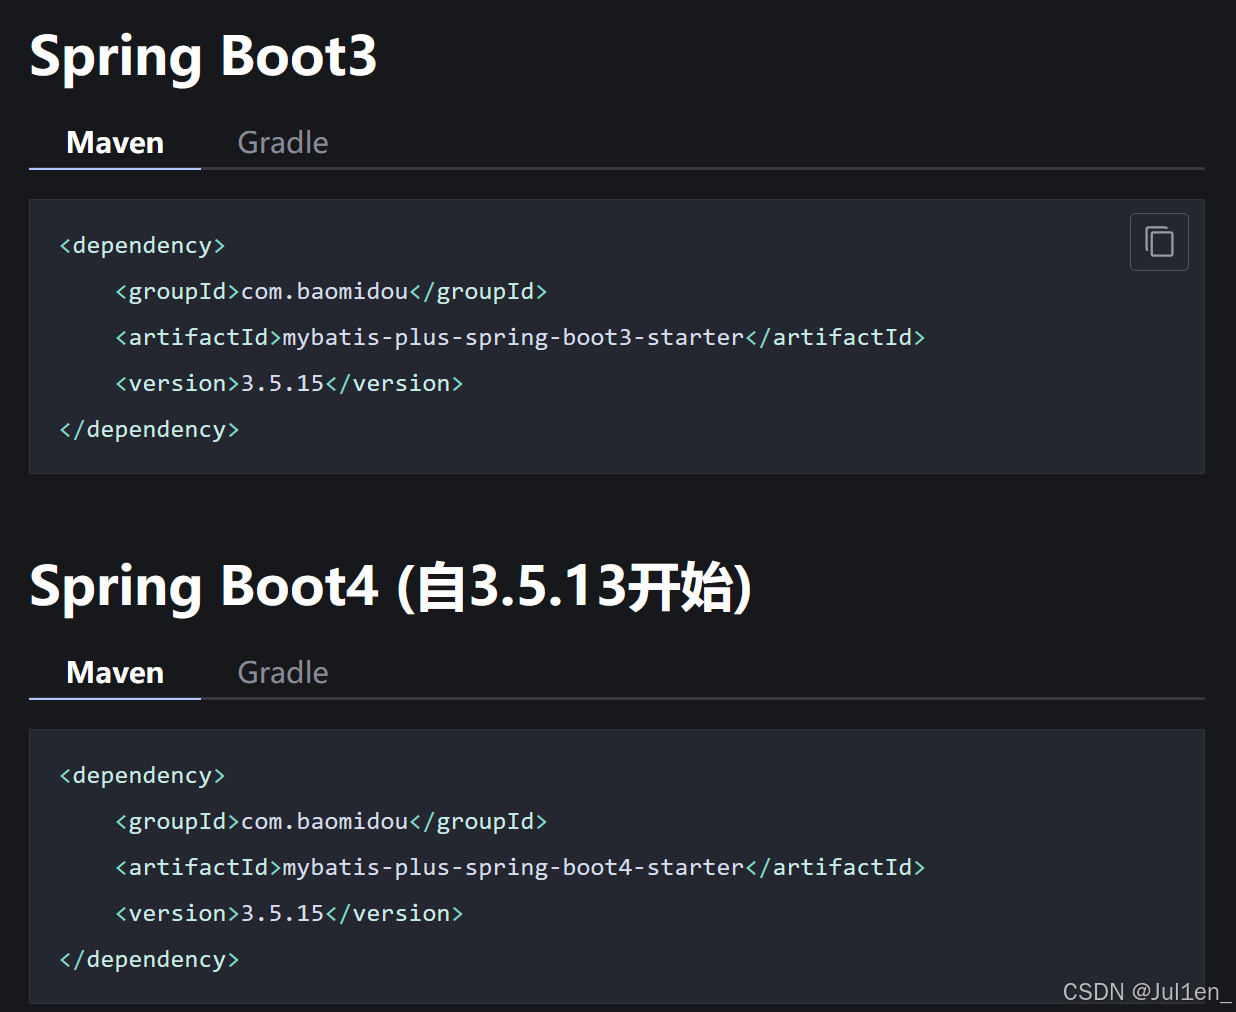Switch to the Gradle tab under Spring Boot3
Screen dimensions: 1236x1012
coord(283,143)
